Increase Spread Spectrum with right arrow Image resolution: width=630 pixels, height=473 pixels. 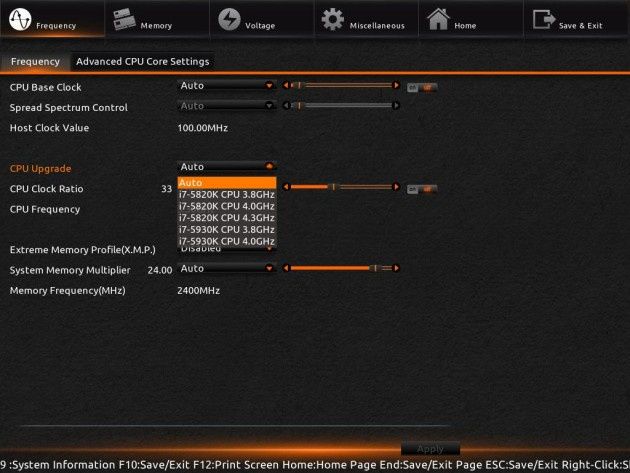point(397,105)
